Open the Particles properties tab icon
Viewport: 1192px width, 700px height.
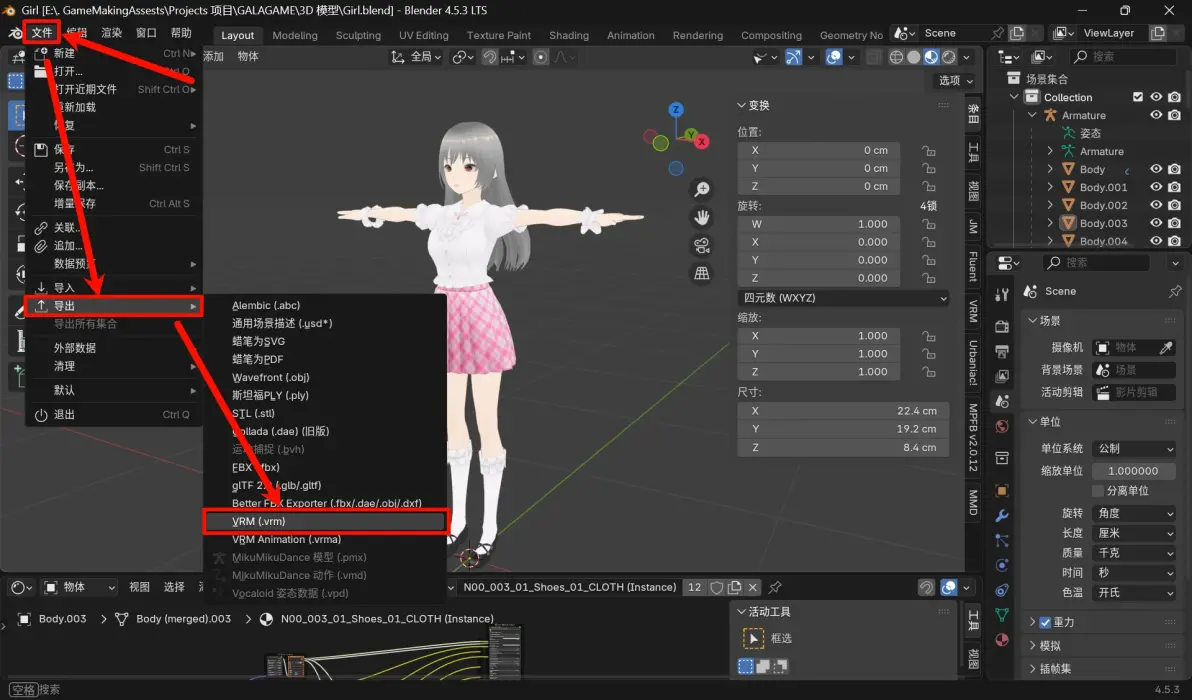point(1002,540)
